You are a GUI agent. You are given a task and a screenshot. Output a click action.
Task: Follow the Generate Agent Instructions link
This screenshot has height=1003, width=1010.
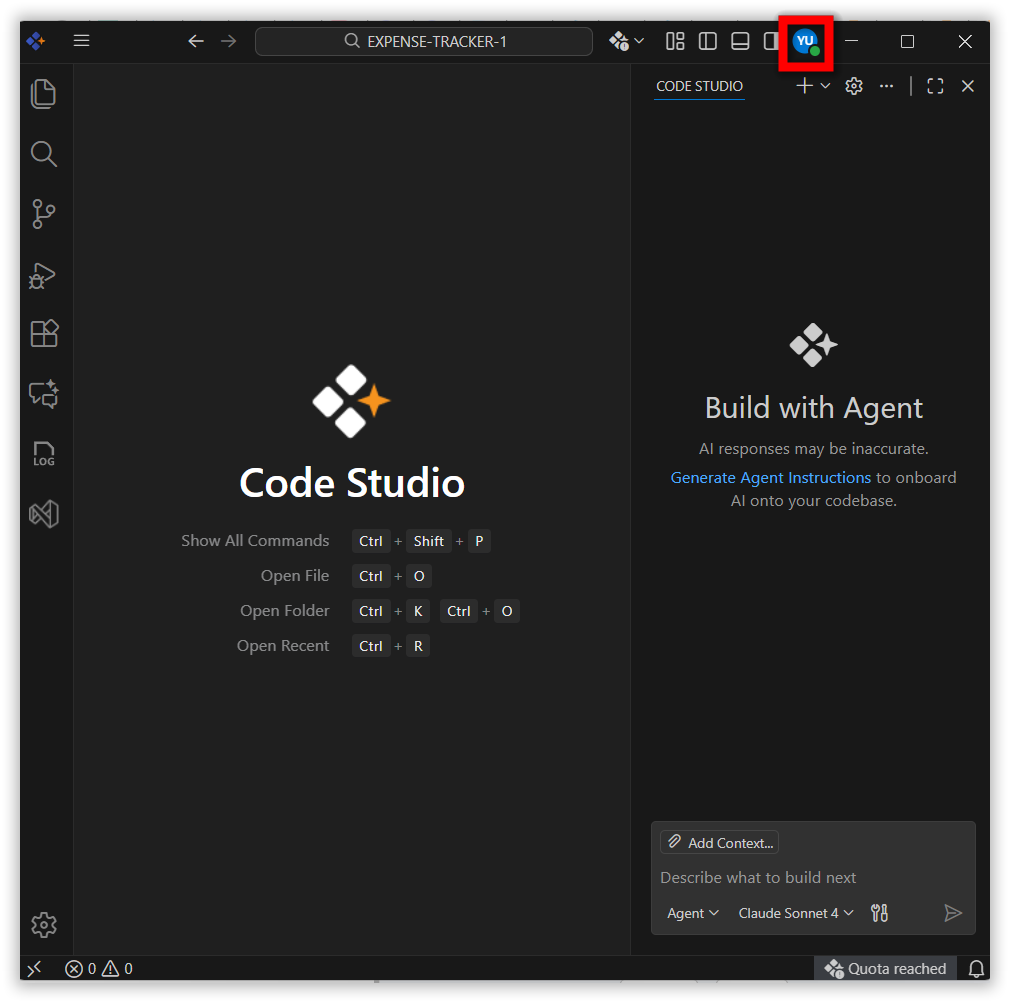(770, 478)
